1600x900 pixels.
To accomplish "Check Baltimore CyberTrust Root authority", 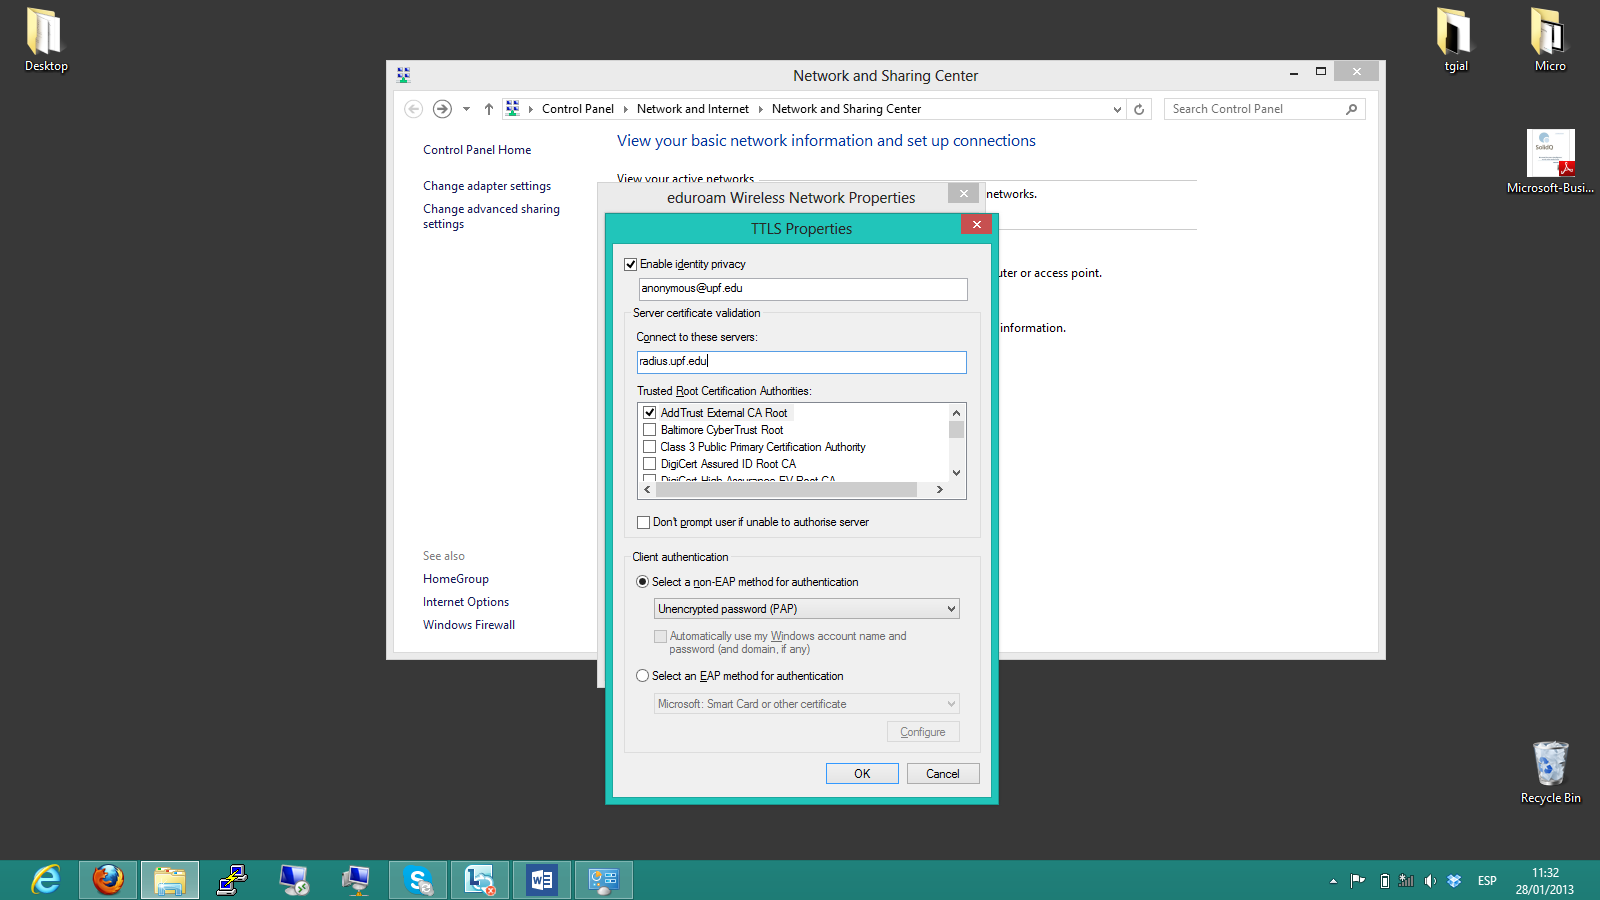I will click(x=650, y=430).
